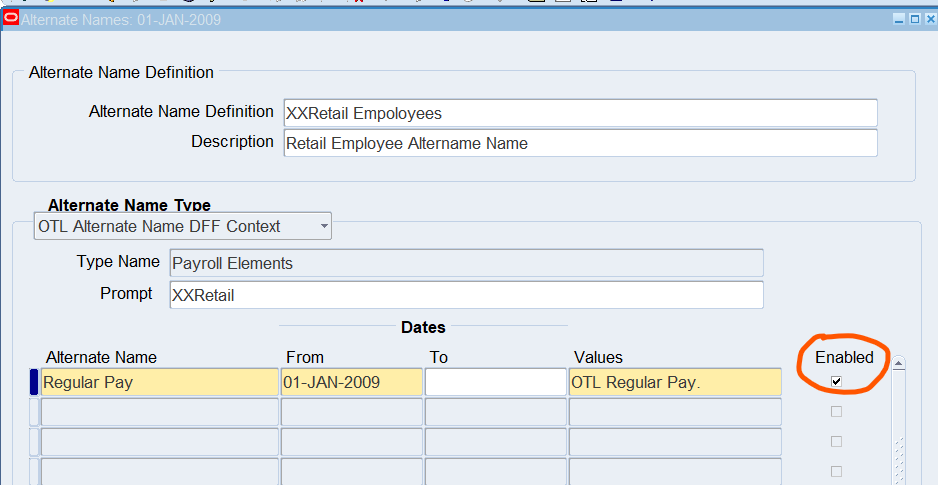Close the Alternate Names window
Image resolution: width=938 pixels, height=485 pixels.
coord(929,19)
